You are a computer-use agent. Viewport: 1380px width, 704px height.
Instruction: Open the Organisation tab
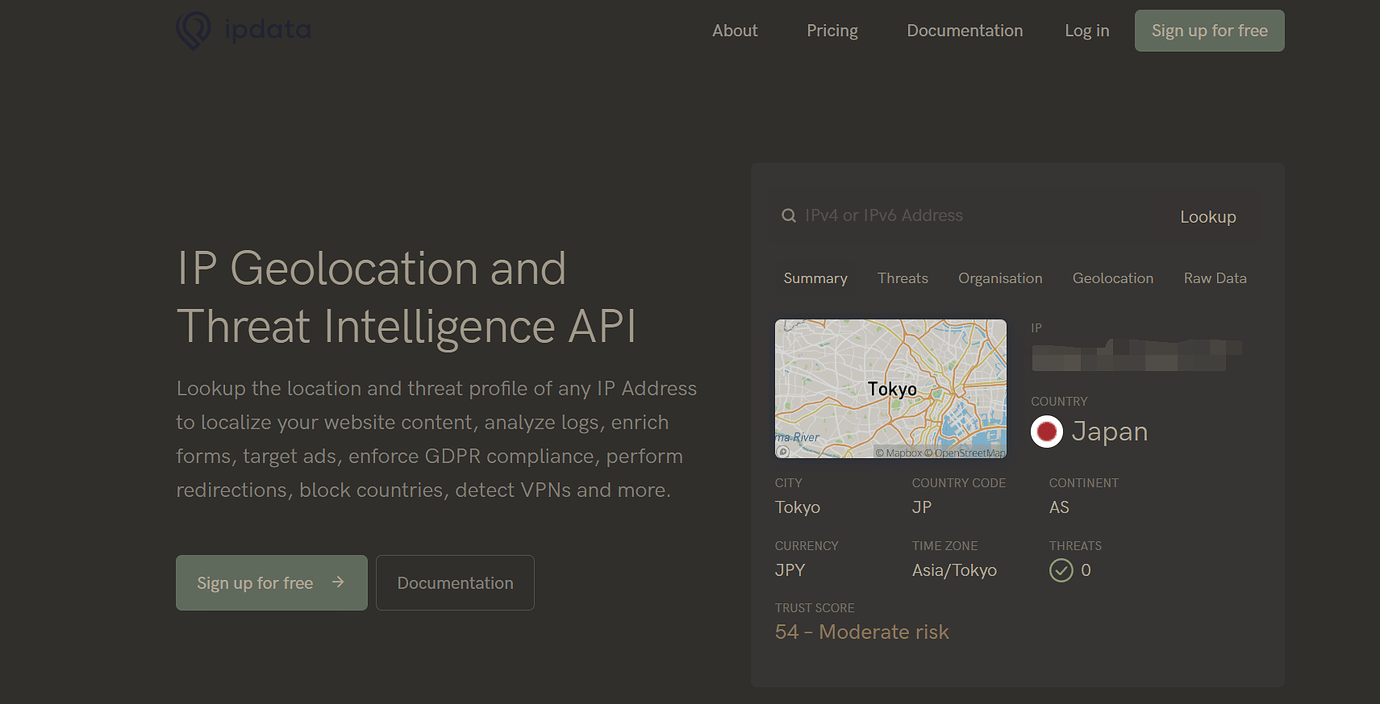(1000, 279)
